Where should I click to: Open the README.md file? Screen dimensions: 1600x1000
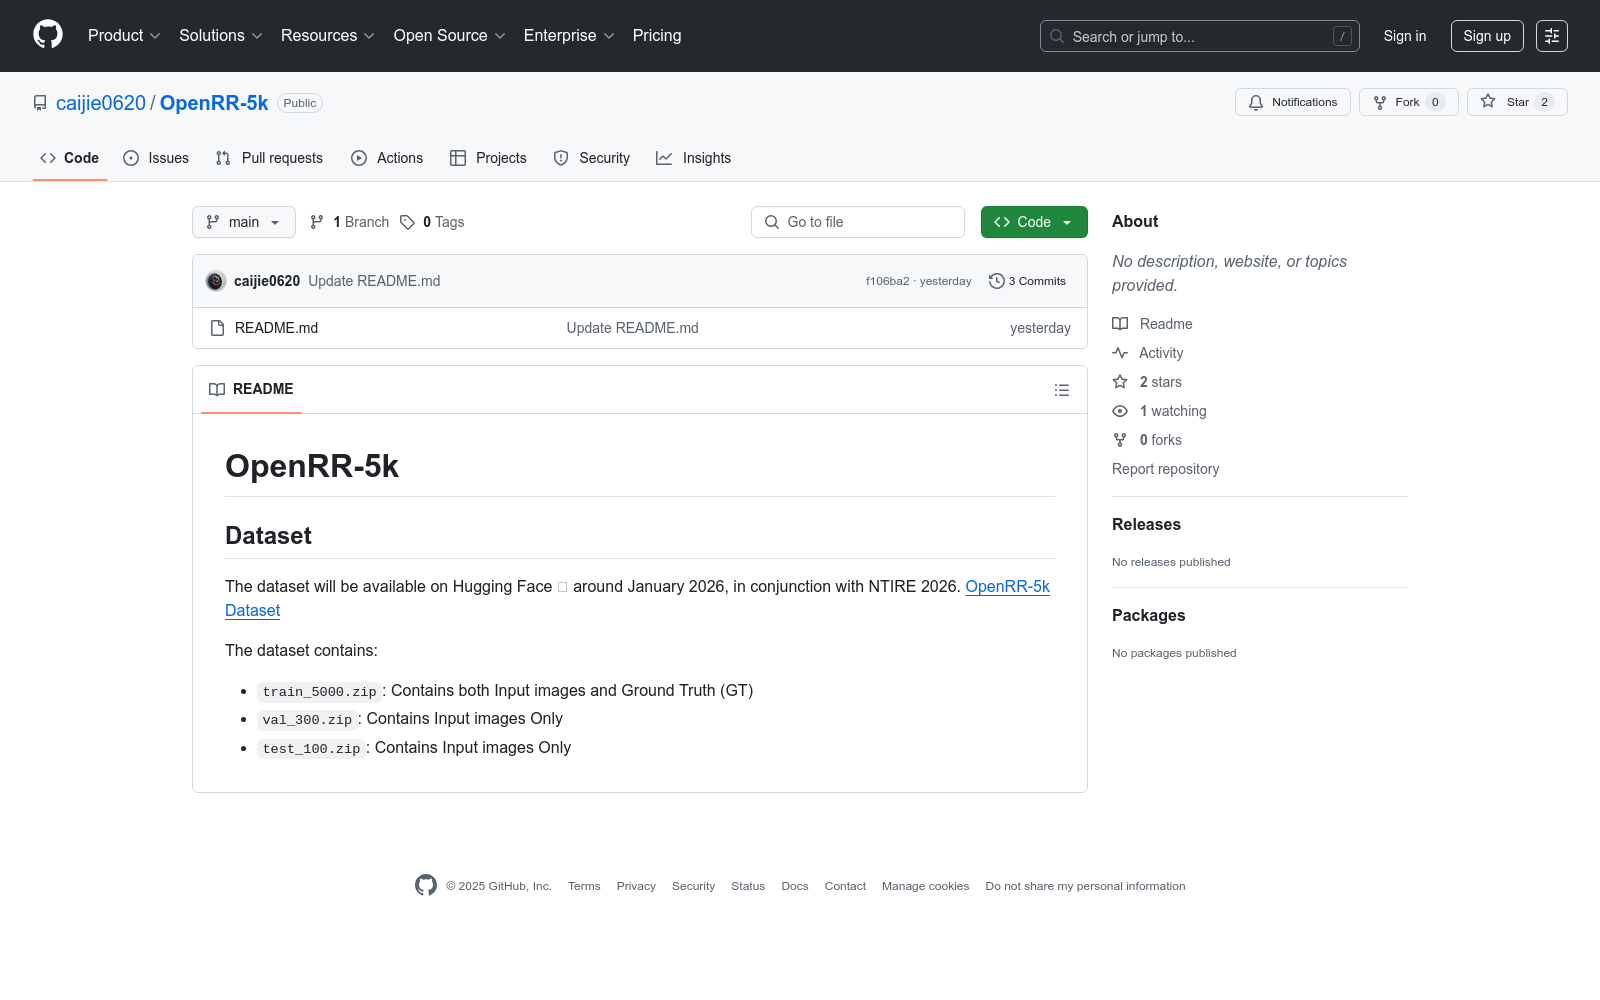click(276, 328)
